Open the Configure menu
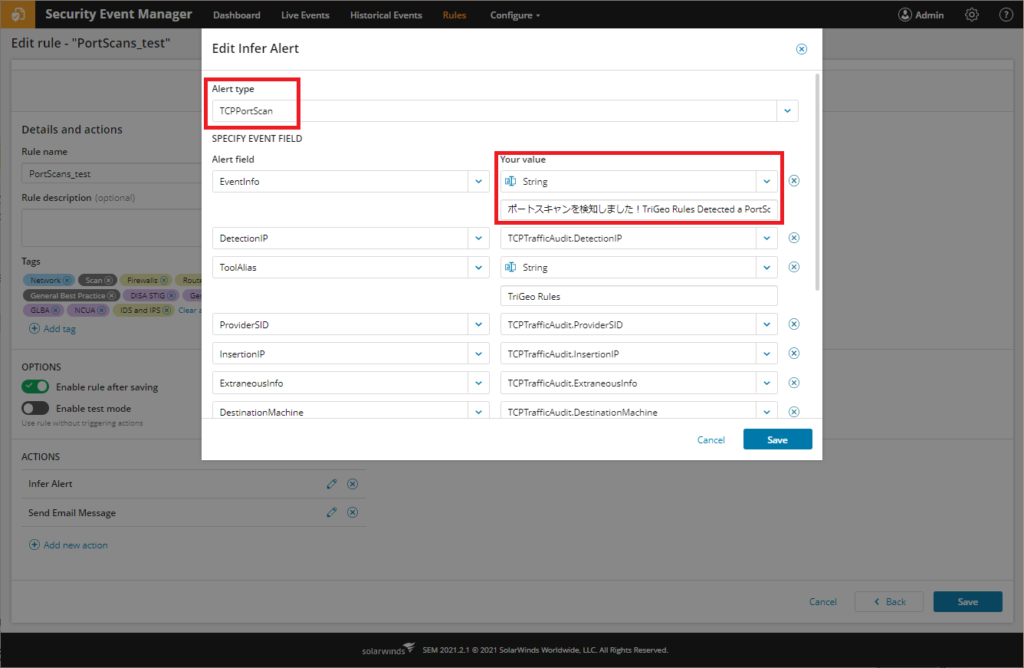The height and width of the screenshot is (668, 1024). click(515, 15)
